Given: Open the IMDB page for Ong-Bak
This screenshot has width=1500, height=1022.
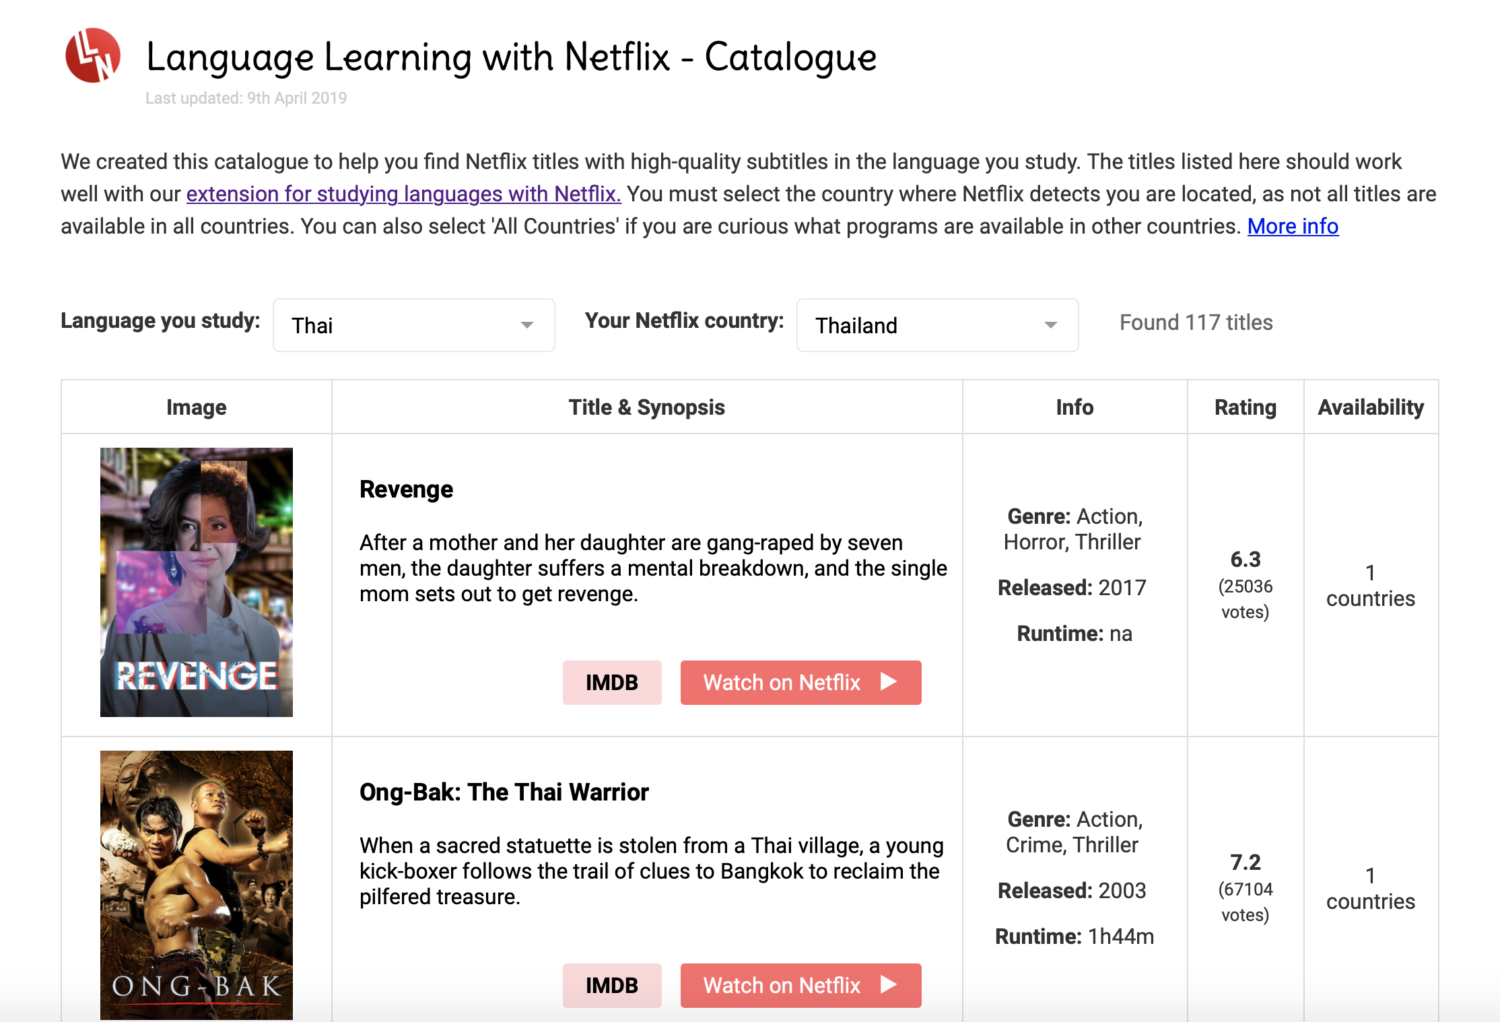Looking at the screenshot, I should 612,985.
